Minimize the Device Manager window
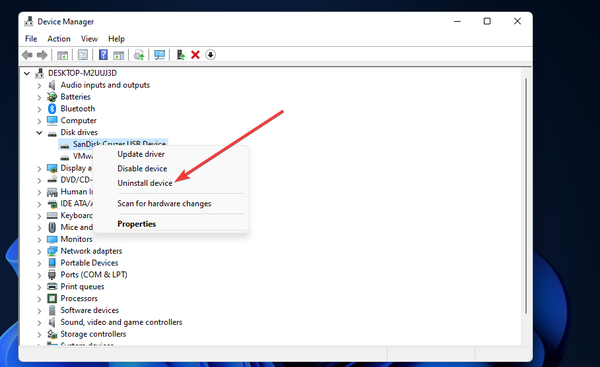Viewport: 600px width, 367px height. [x=457, y=21]
